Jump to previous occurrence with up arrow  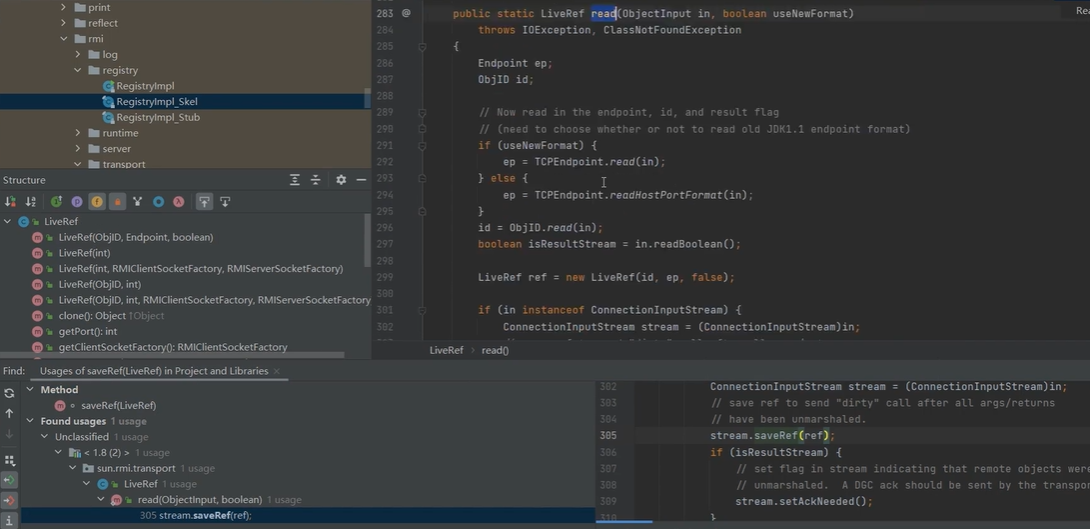click(x=10, y=413)
